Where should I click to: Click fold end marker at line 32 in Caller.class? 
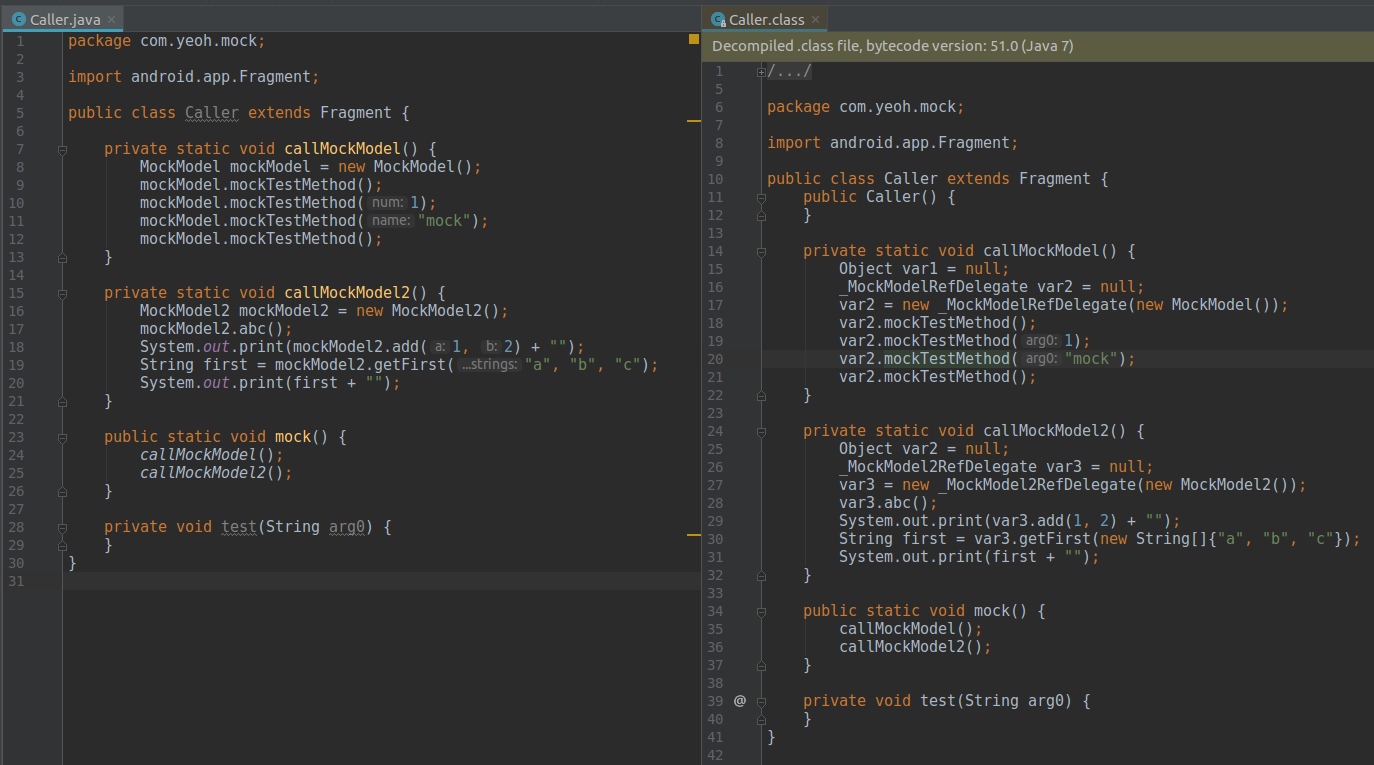coord(761,575)
